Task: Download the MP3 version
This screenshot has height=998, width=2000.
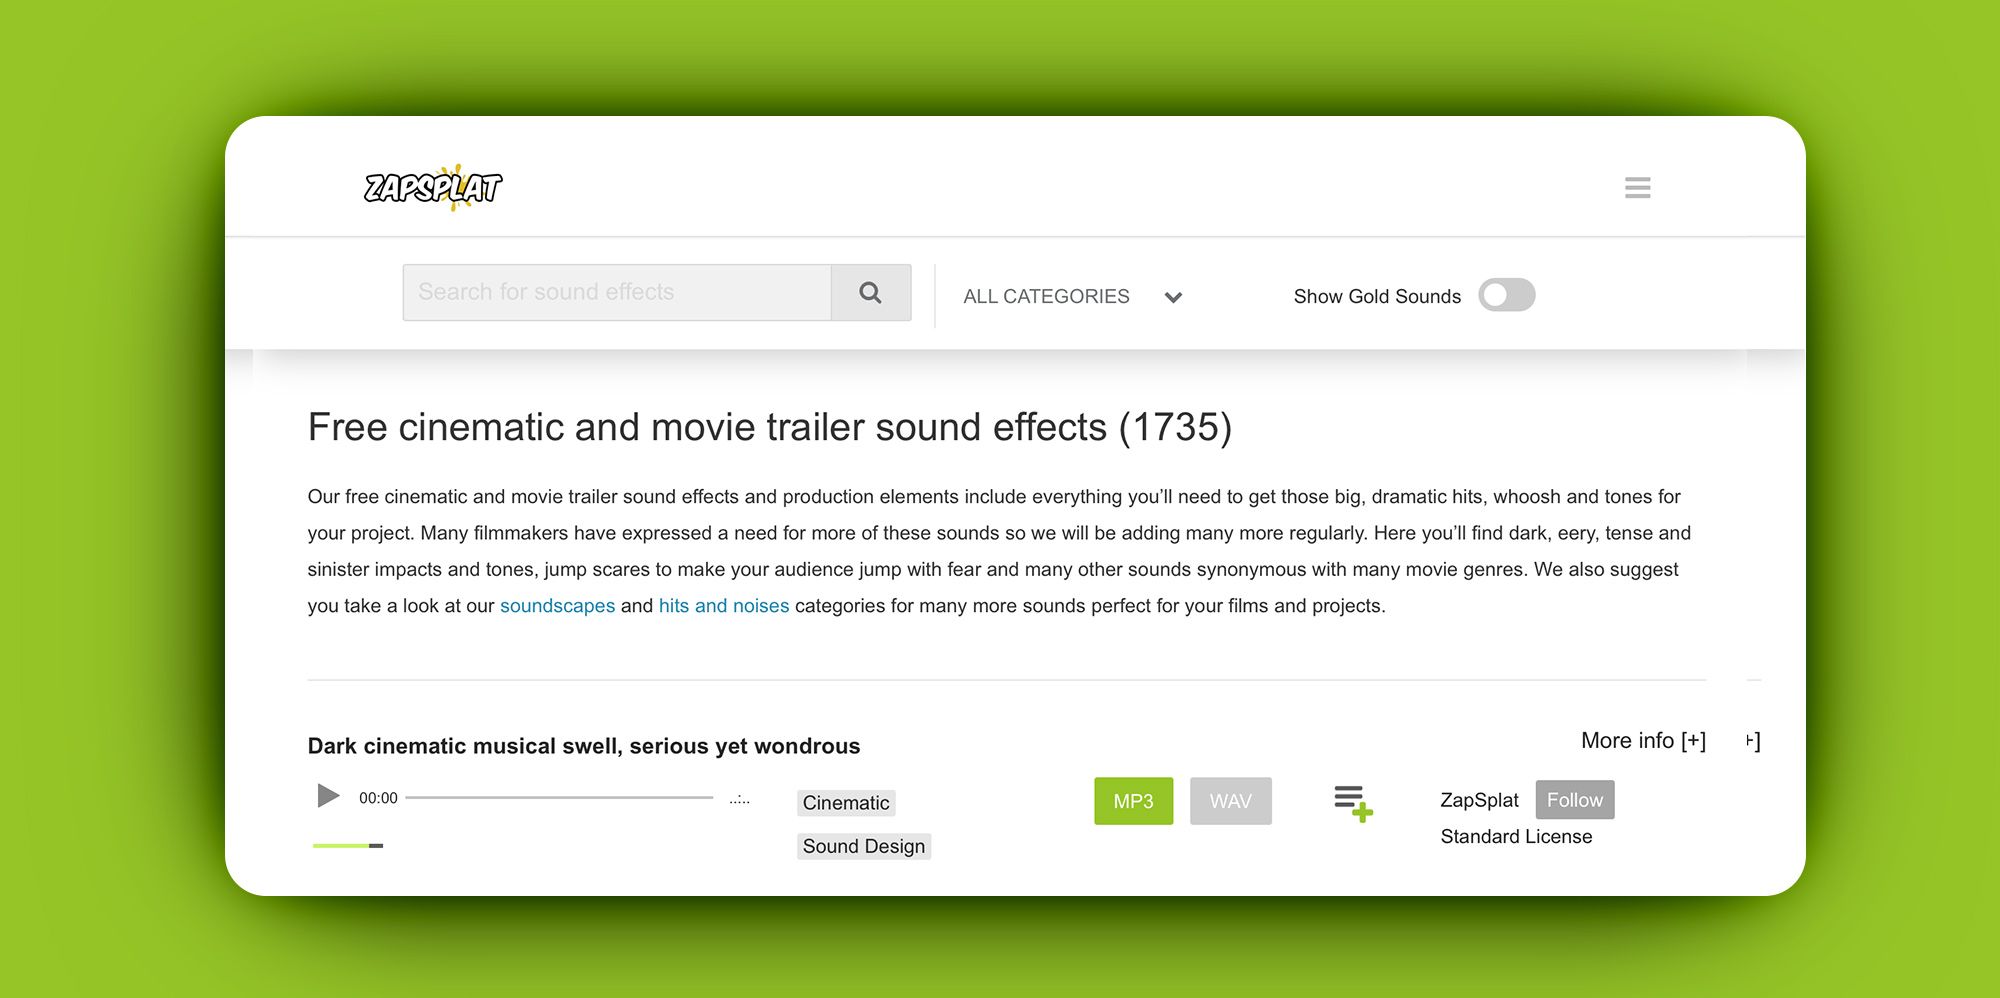Action: 1133,801
